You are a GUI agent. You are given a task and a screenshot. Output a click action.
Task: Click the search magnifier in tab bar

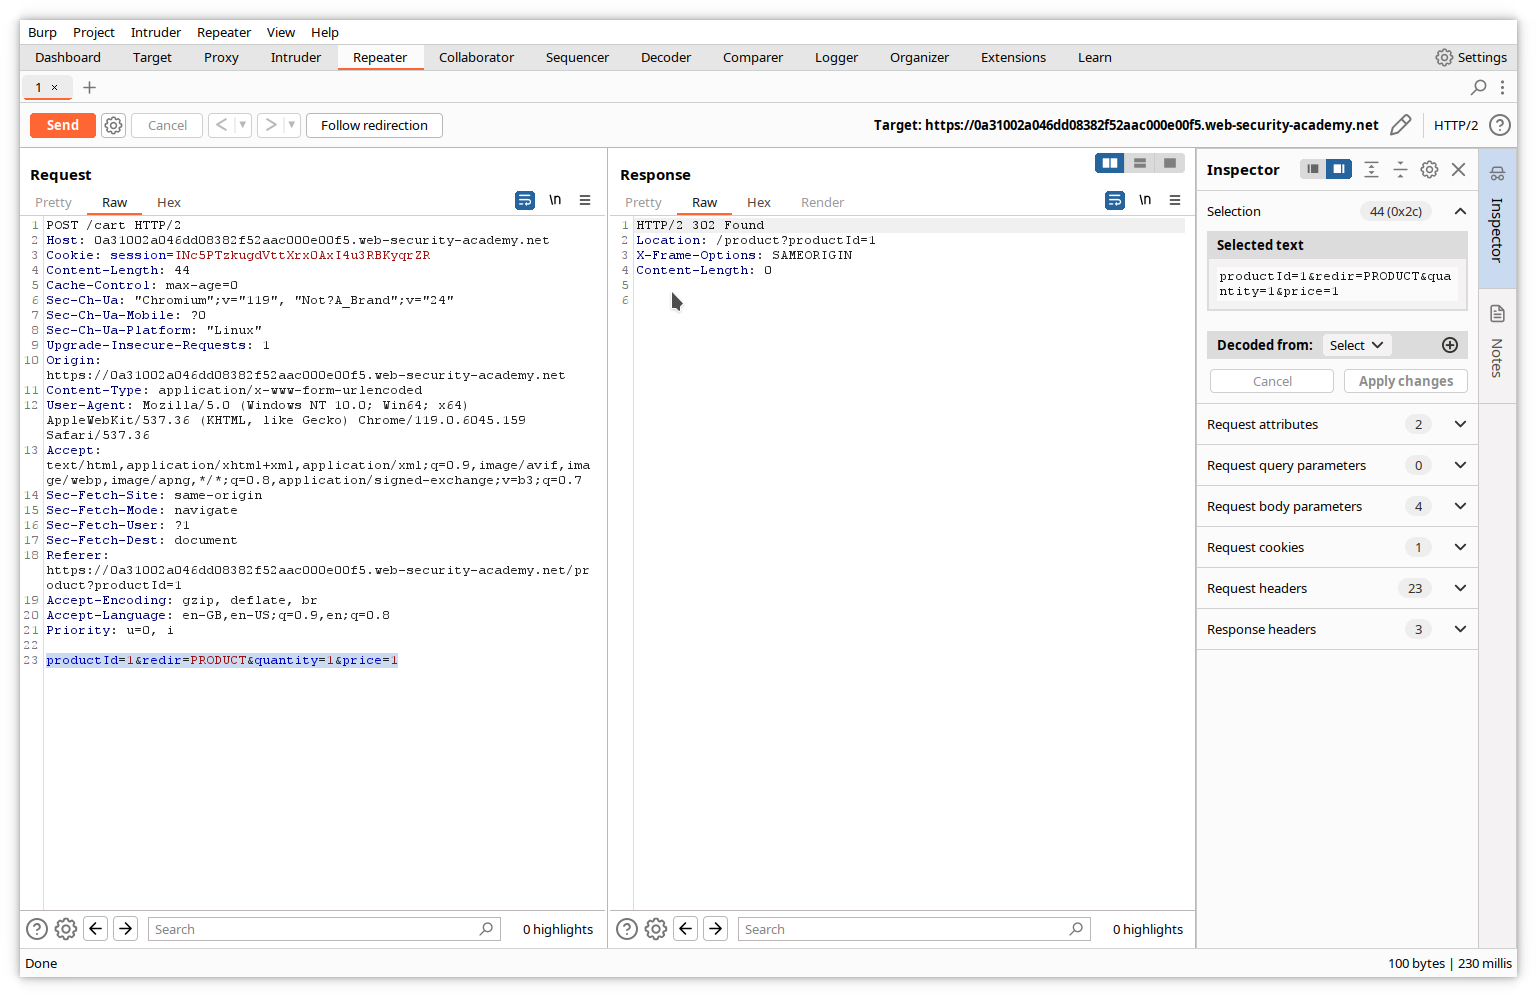1478,87
